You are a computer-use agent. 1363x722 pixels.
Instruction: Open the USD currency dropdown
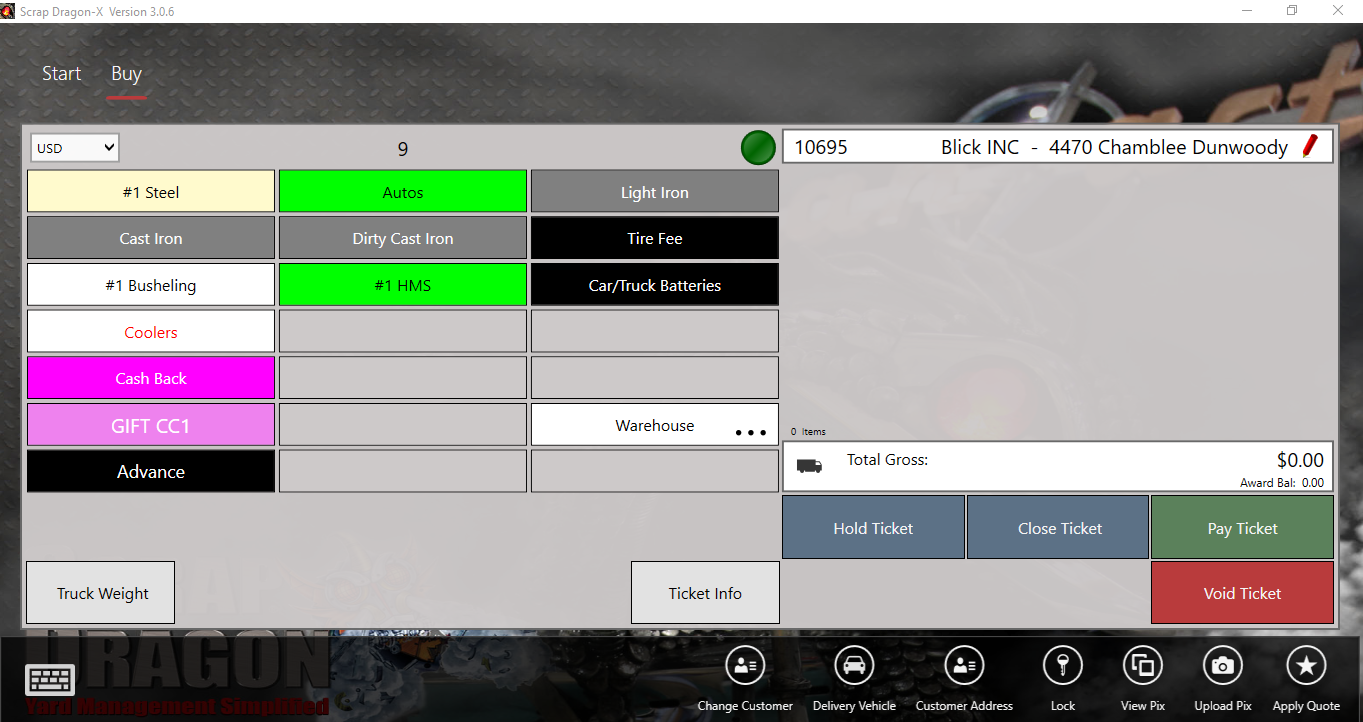74,147
